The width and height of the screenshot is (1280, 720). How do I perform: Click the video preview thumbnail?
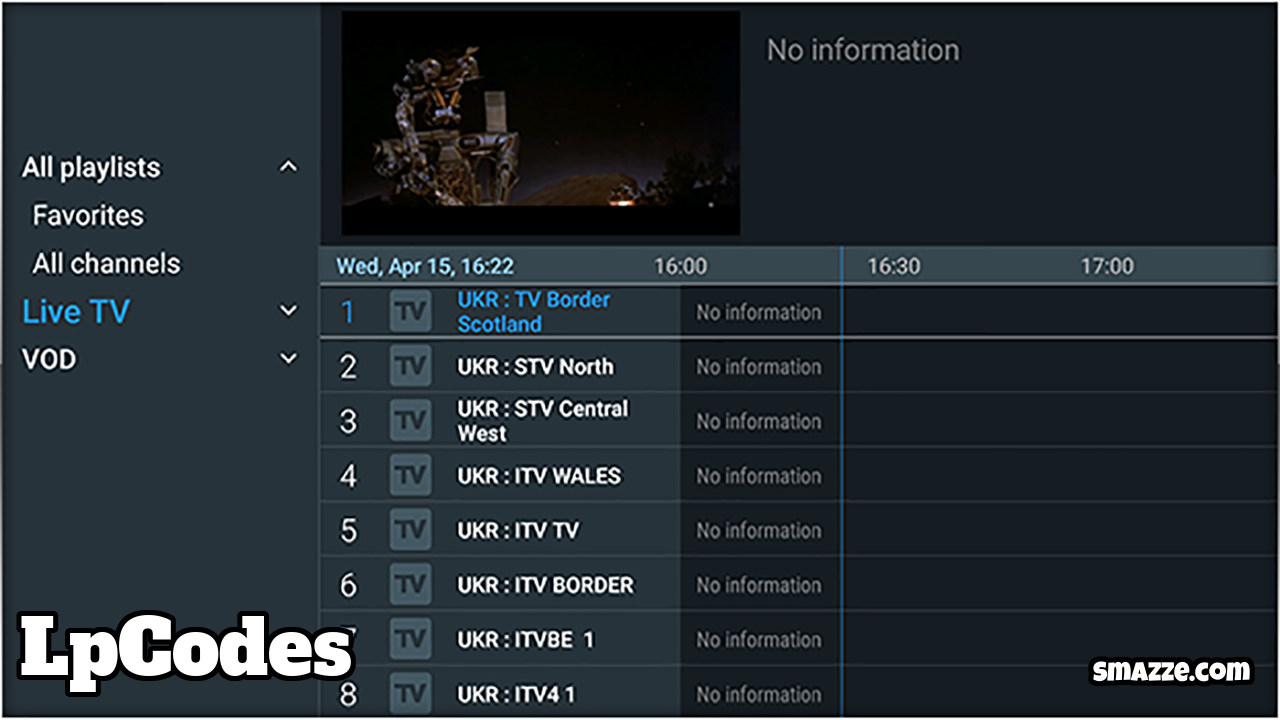click(541, 123)
